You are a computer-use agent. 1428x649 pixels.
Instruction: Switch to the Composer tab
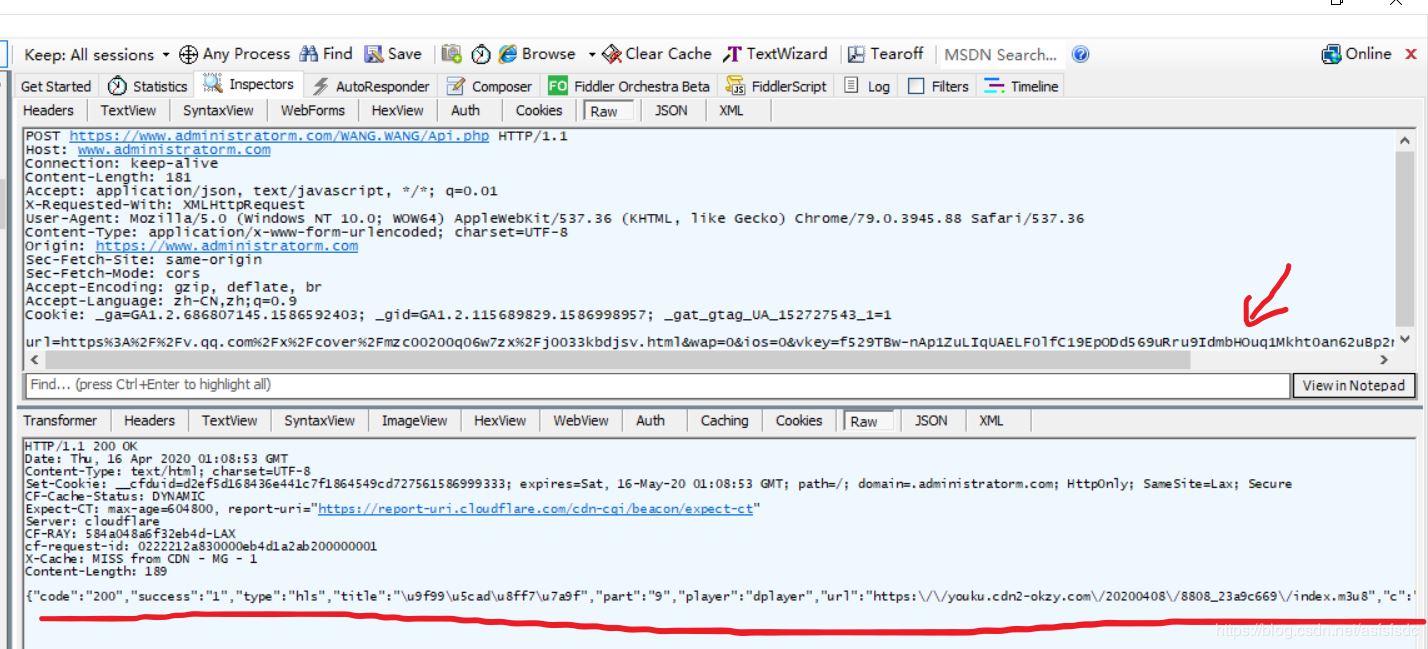tap(490, 86)
